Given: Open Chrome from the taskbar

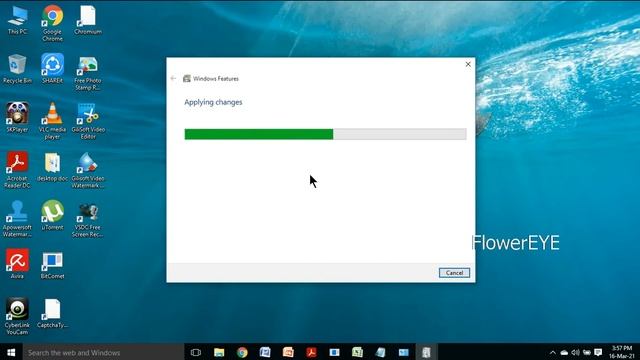Looking at the screenshot, I should click(242, 352).
